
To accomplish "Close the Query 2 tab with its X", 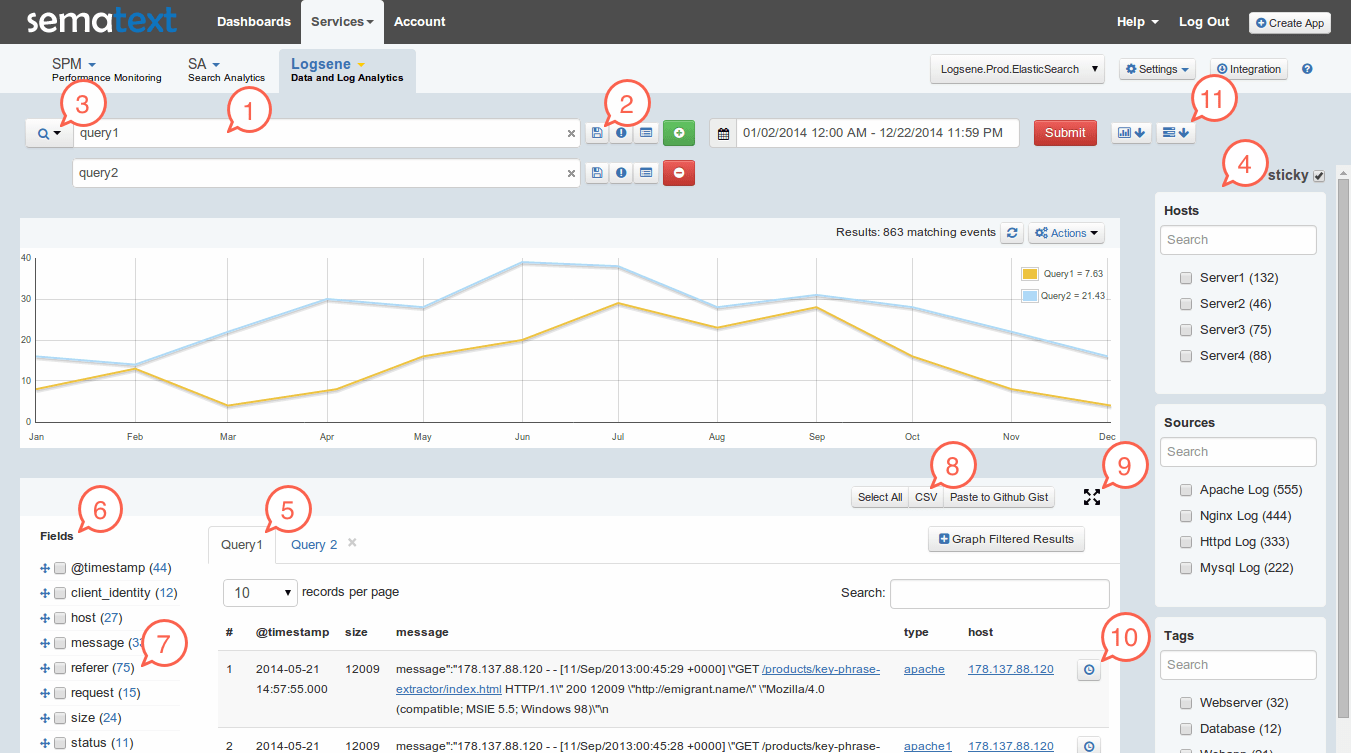I will (352, 543).
